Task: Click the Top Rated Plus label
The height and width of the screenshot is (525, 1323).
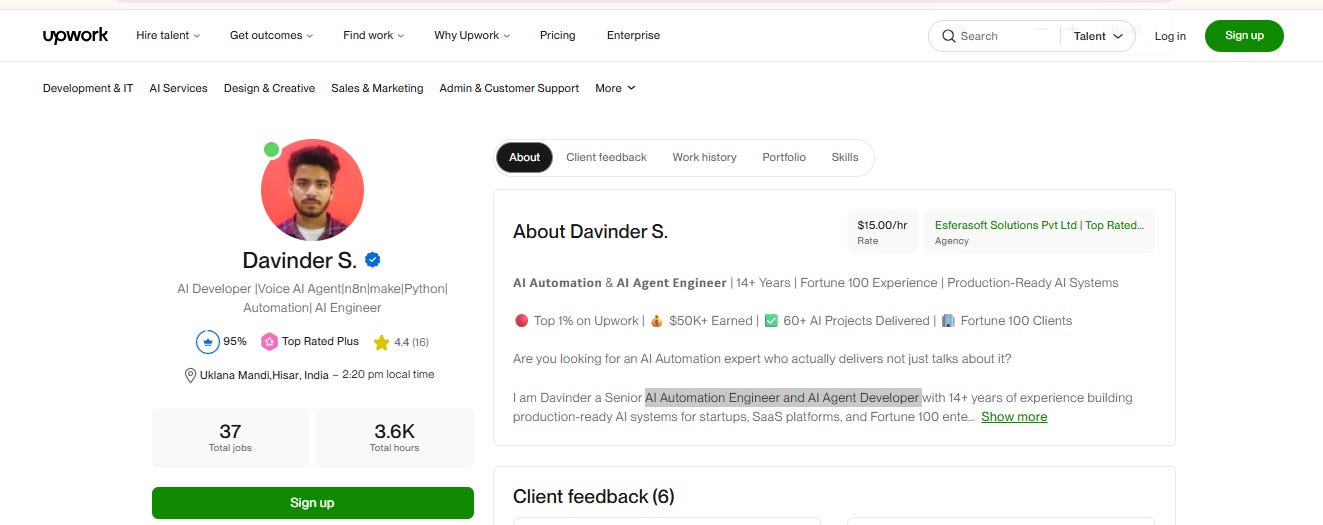Action: (320, 342)
